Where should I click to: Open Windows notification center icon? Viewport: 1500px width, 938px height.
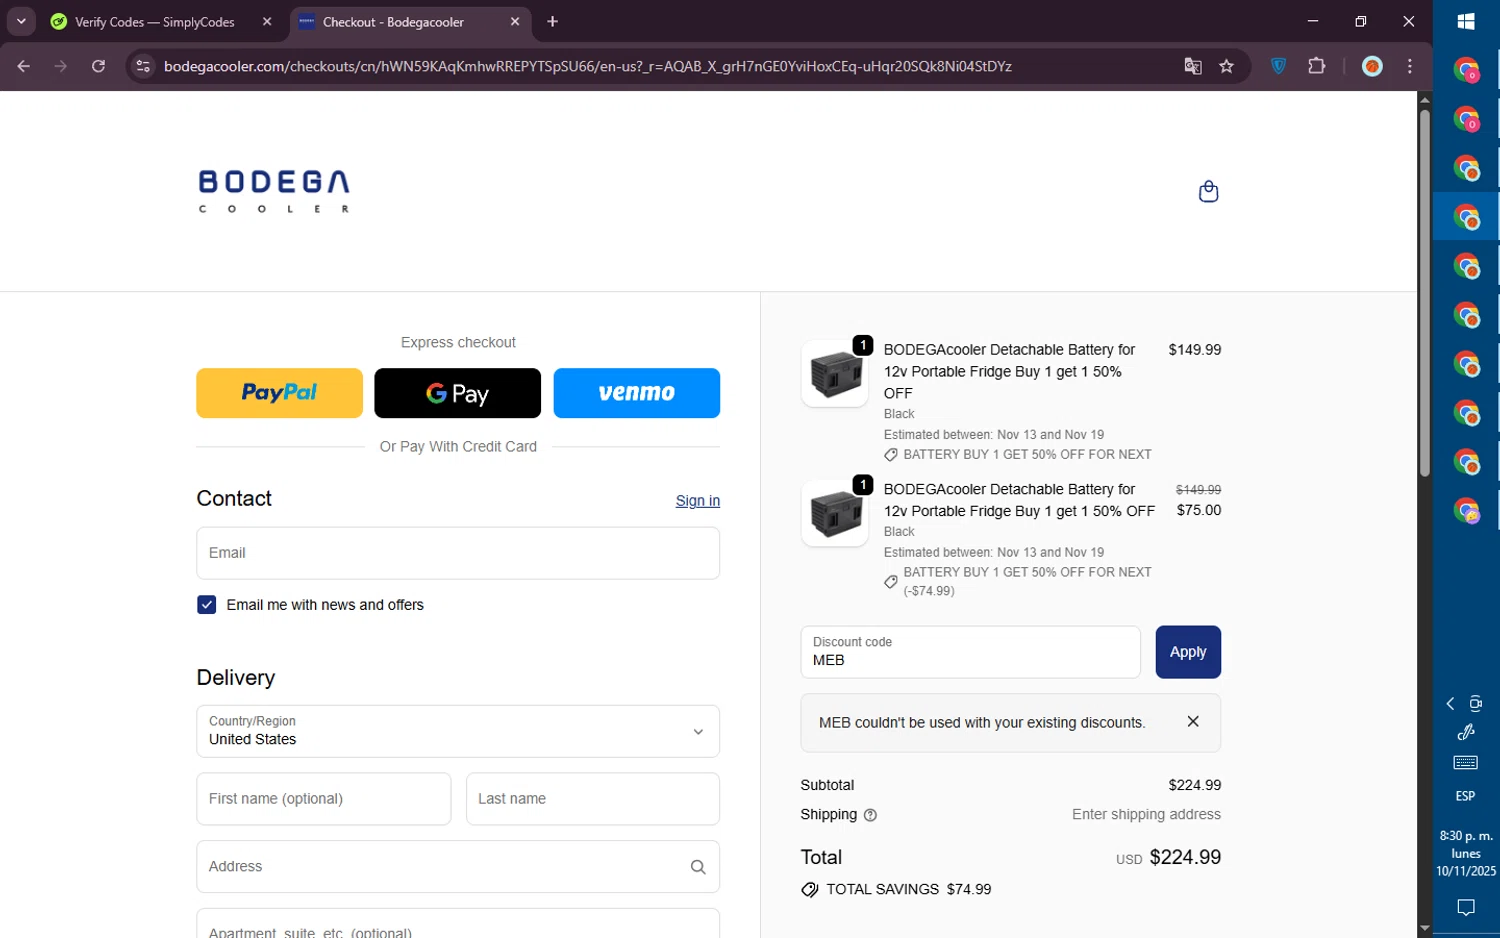point(1466,908)
